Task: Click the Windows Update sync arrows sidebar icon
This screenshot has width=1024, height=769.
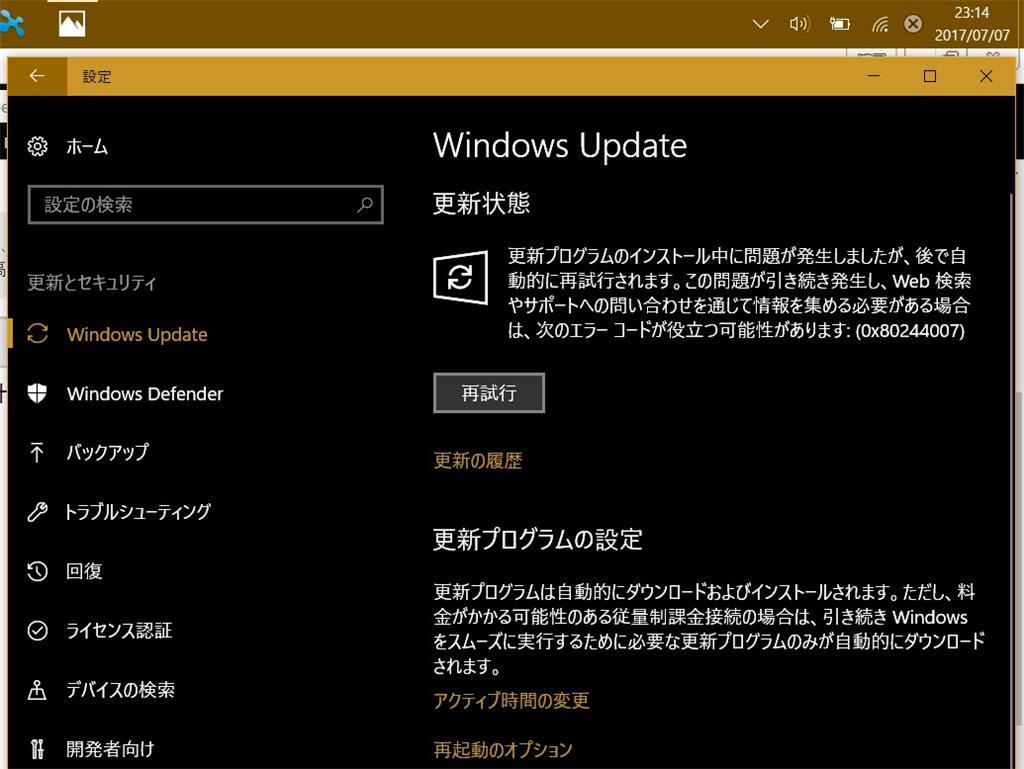Action: coord(37,334)
